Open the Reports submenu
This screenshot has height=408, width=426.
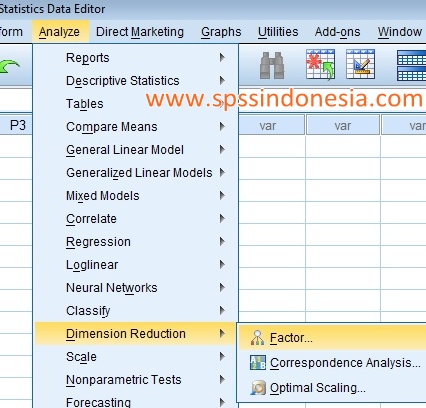coord(136,58)
